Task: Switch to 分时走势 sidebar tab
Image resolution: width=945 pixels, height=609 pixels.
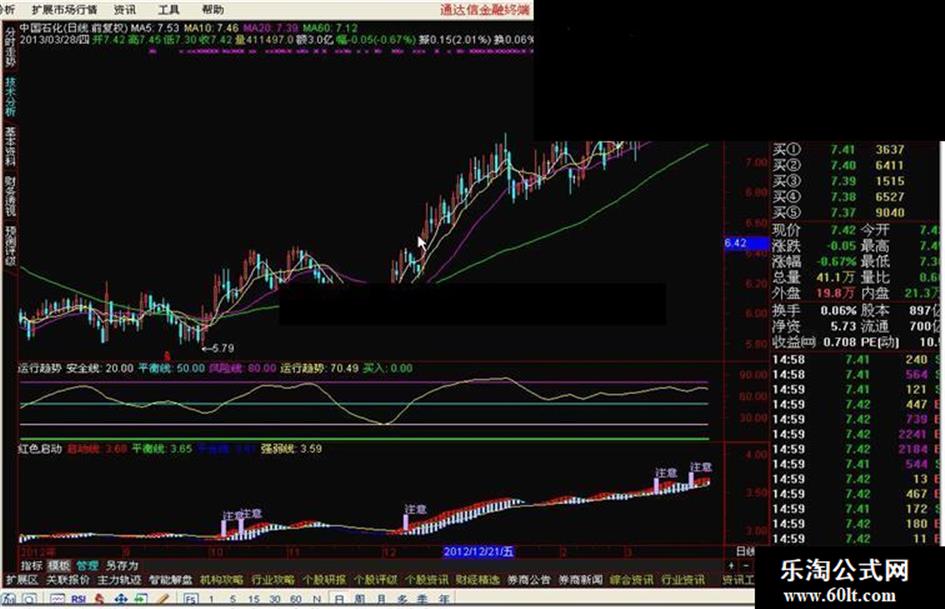Action: click(10, 47)
